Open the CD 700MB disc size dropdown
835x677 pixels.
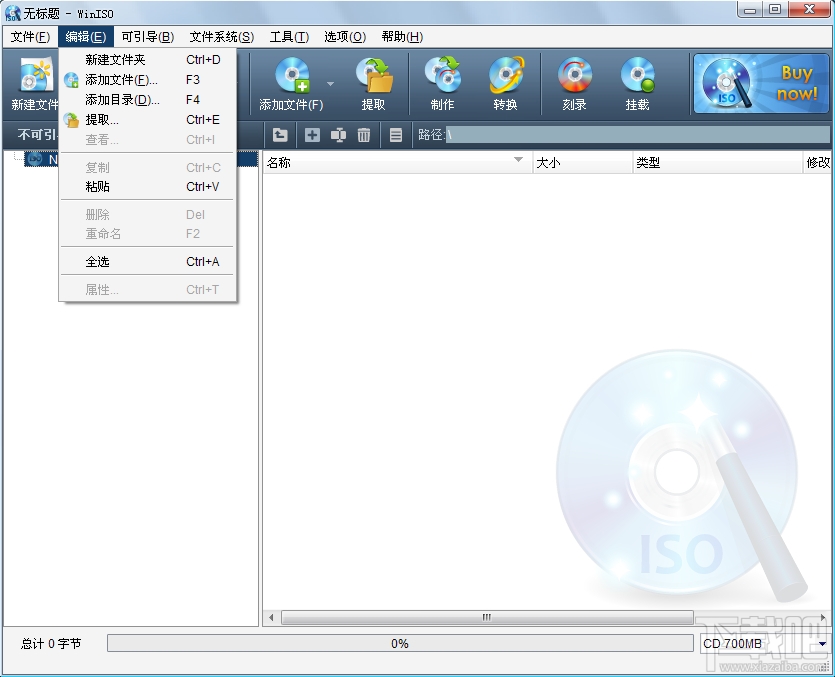pos(823,643)
